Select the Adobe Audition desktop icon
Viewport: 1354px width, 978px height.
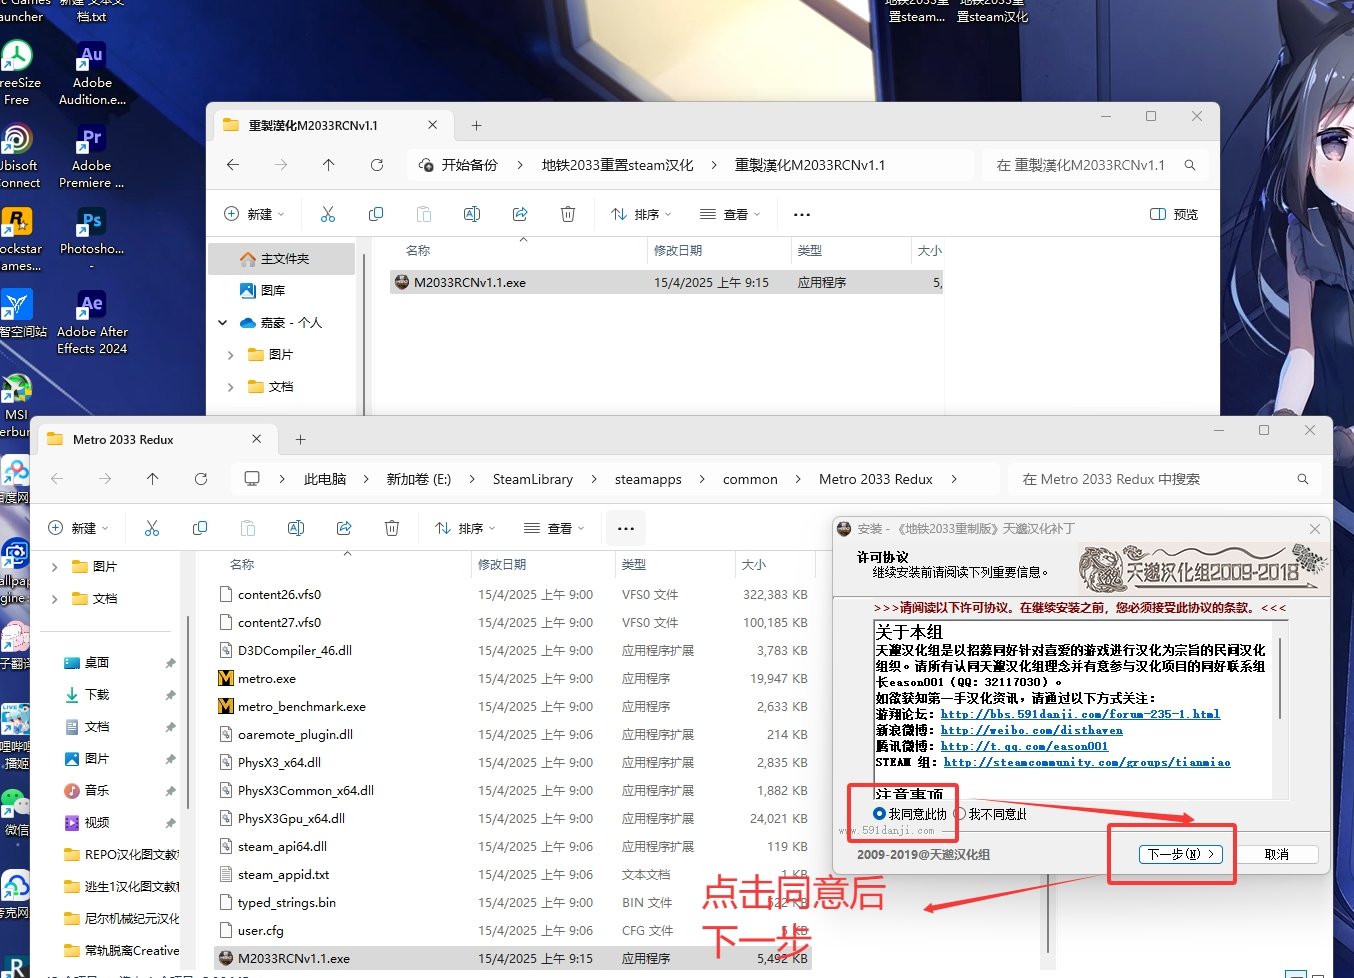point(92,73)
